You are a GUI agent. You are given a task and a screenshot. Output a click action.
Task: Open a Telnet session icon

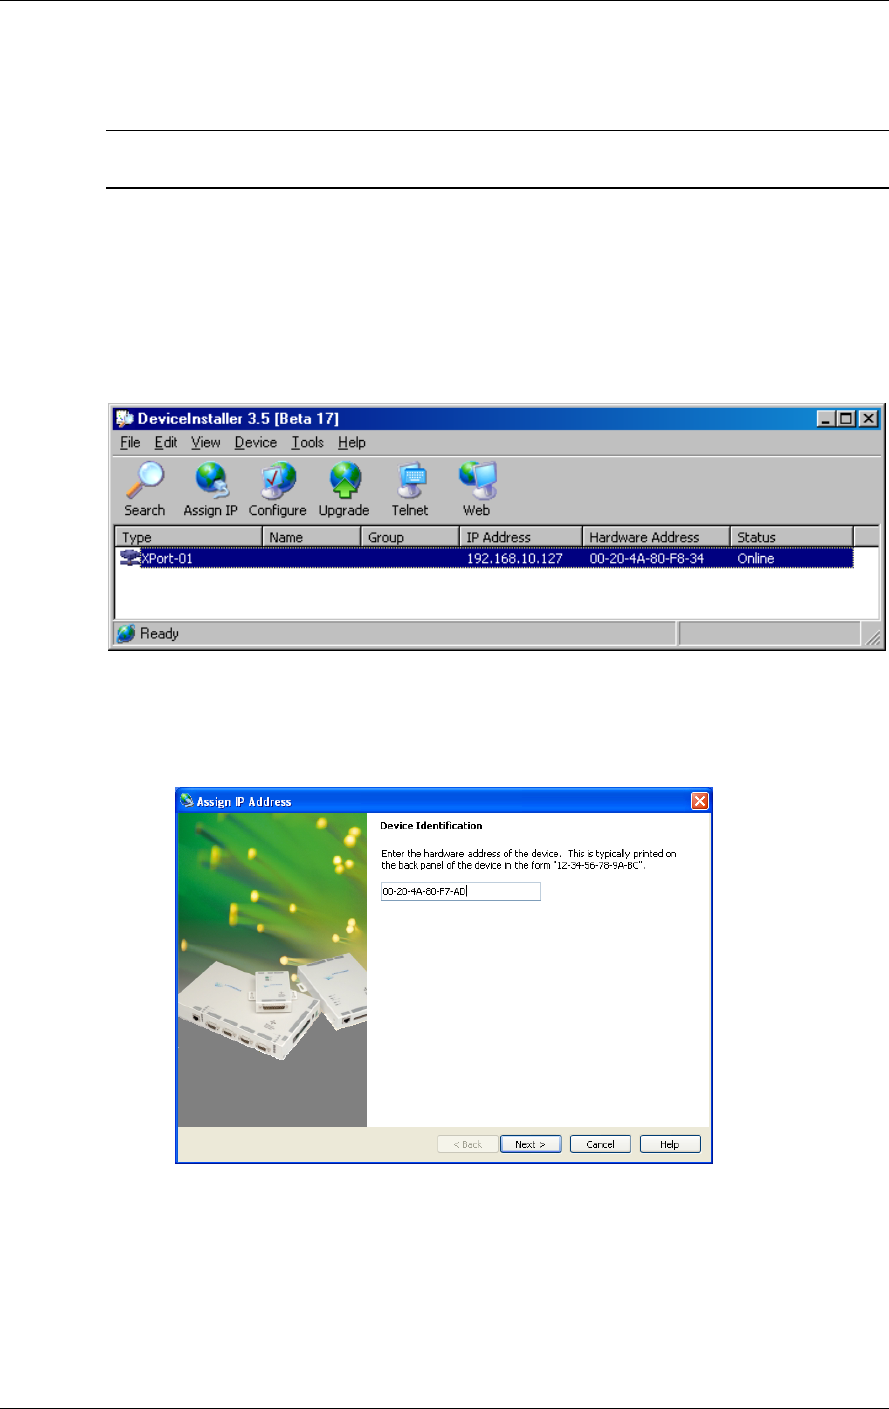click(410, 489)
